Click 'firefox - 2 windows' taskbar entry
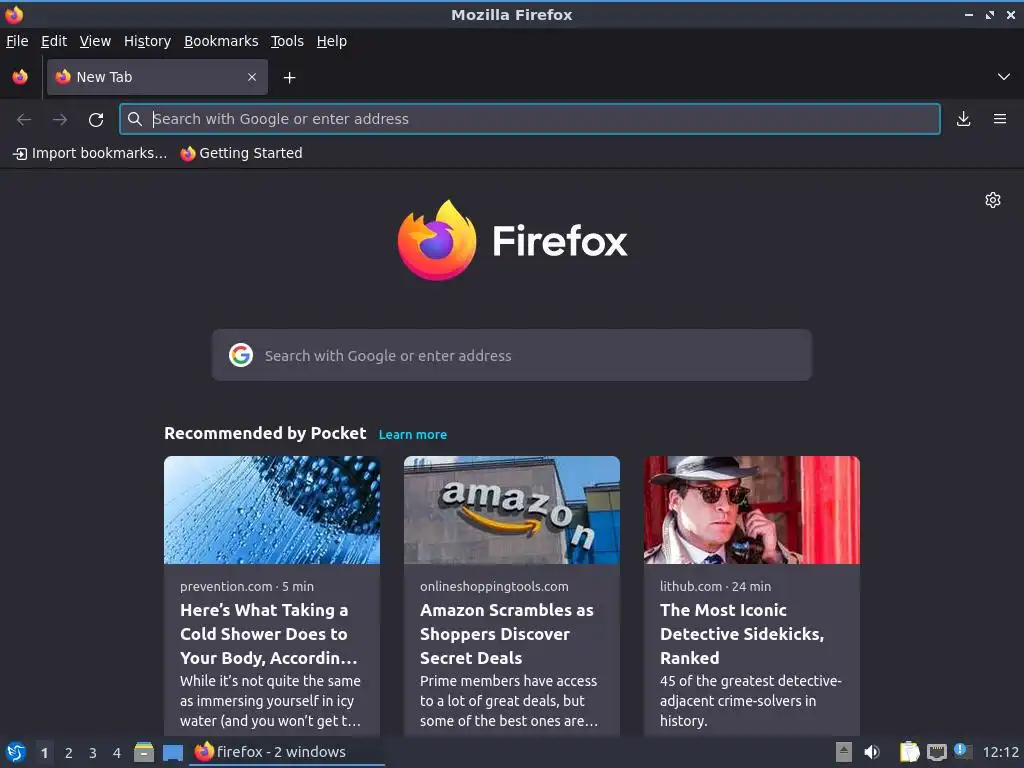Screen dimensions: 1024x768 (x=287, y=752)
